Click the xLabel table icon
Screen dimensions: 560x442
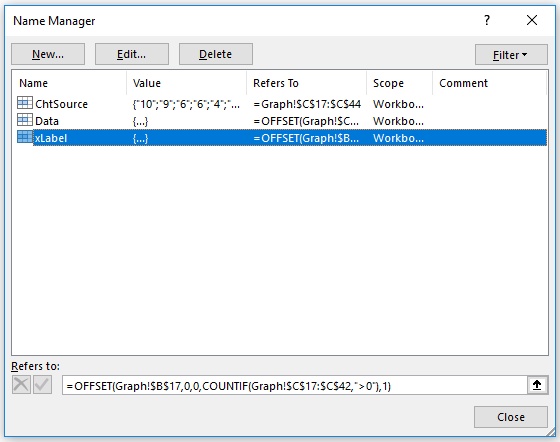(x=25, y=137)
